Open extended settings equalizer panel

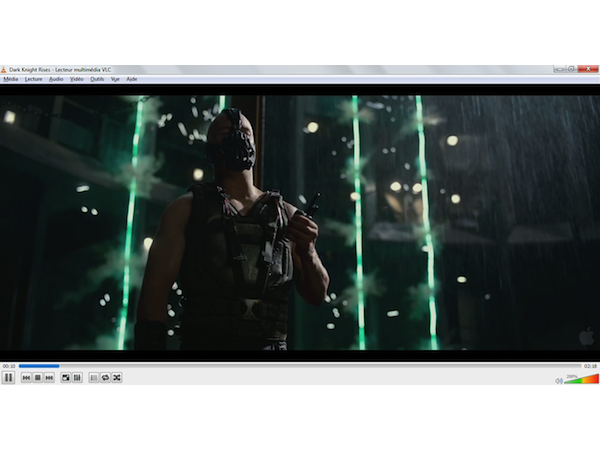[77, 378]
